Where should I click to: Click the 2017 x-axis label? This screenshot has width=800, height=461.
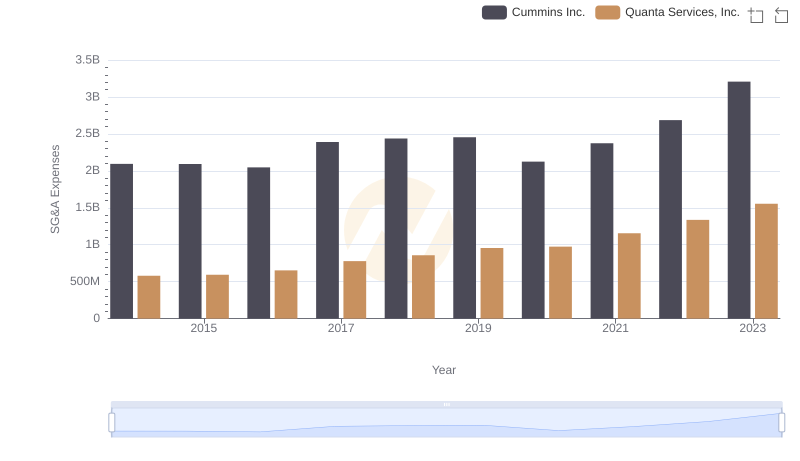tap(341, 328)
